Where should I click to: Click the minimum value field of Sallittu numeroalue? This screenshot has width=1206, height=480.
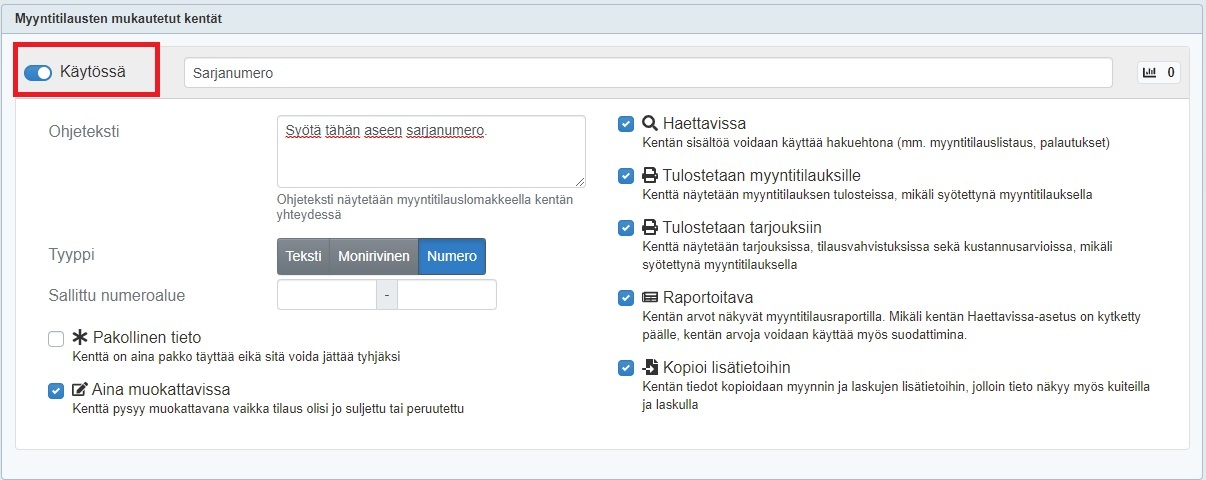[326, 295]
